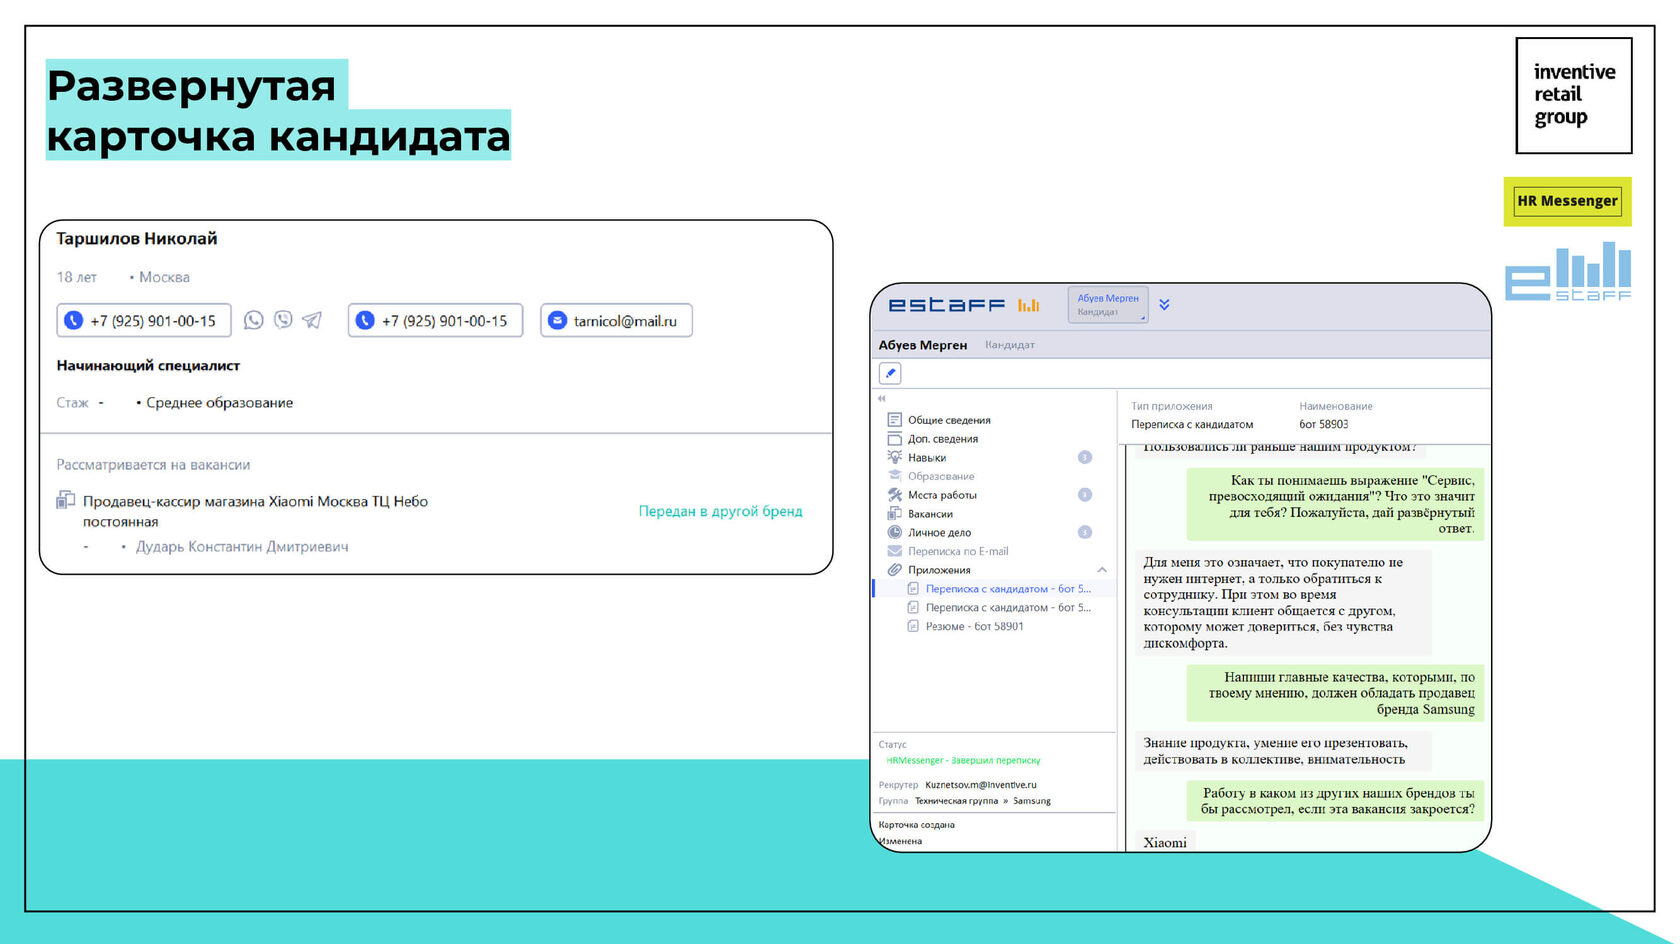Screen dimensions: 1680x944
Task: Click the 18 лет age text
Action: point(76,277)
